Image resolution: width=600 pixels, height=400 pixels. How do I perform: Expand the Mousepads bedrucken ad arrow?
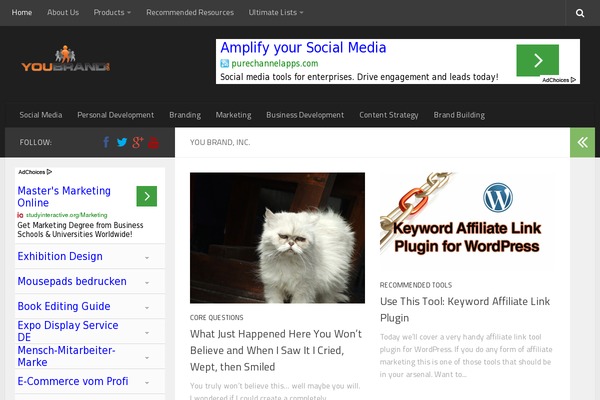147,282
